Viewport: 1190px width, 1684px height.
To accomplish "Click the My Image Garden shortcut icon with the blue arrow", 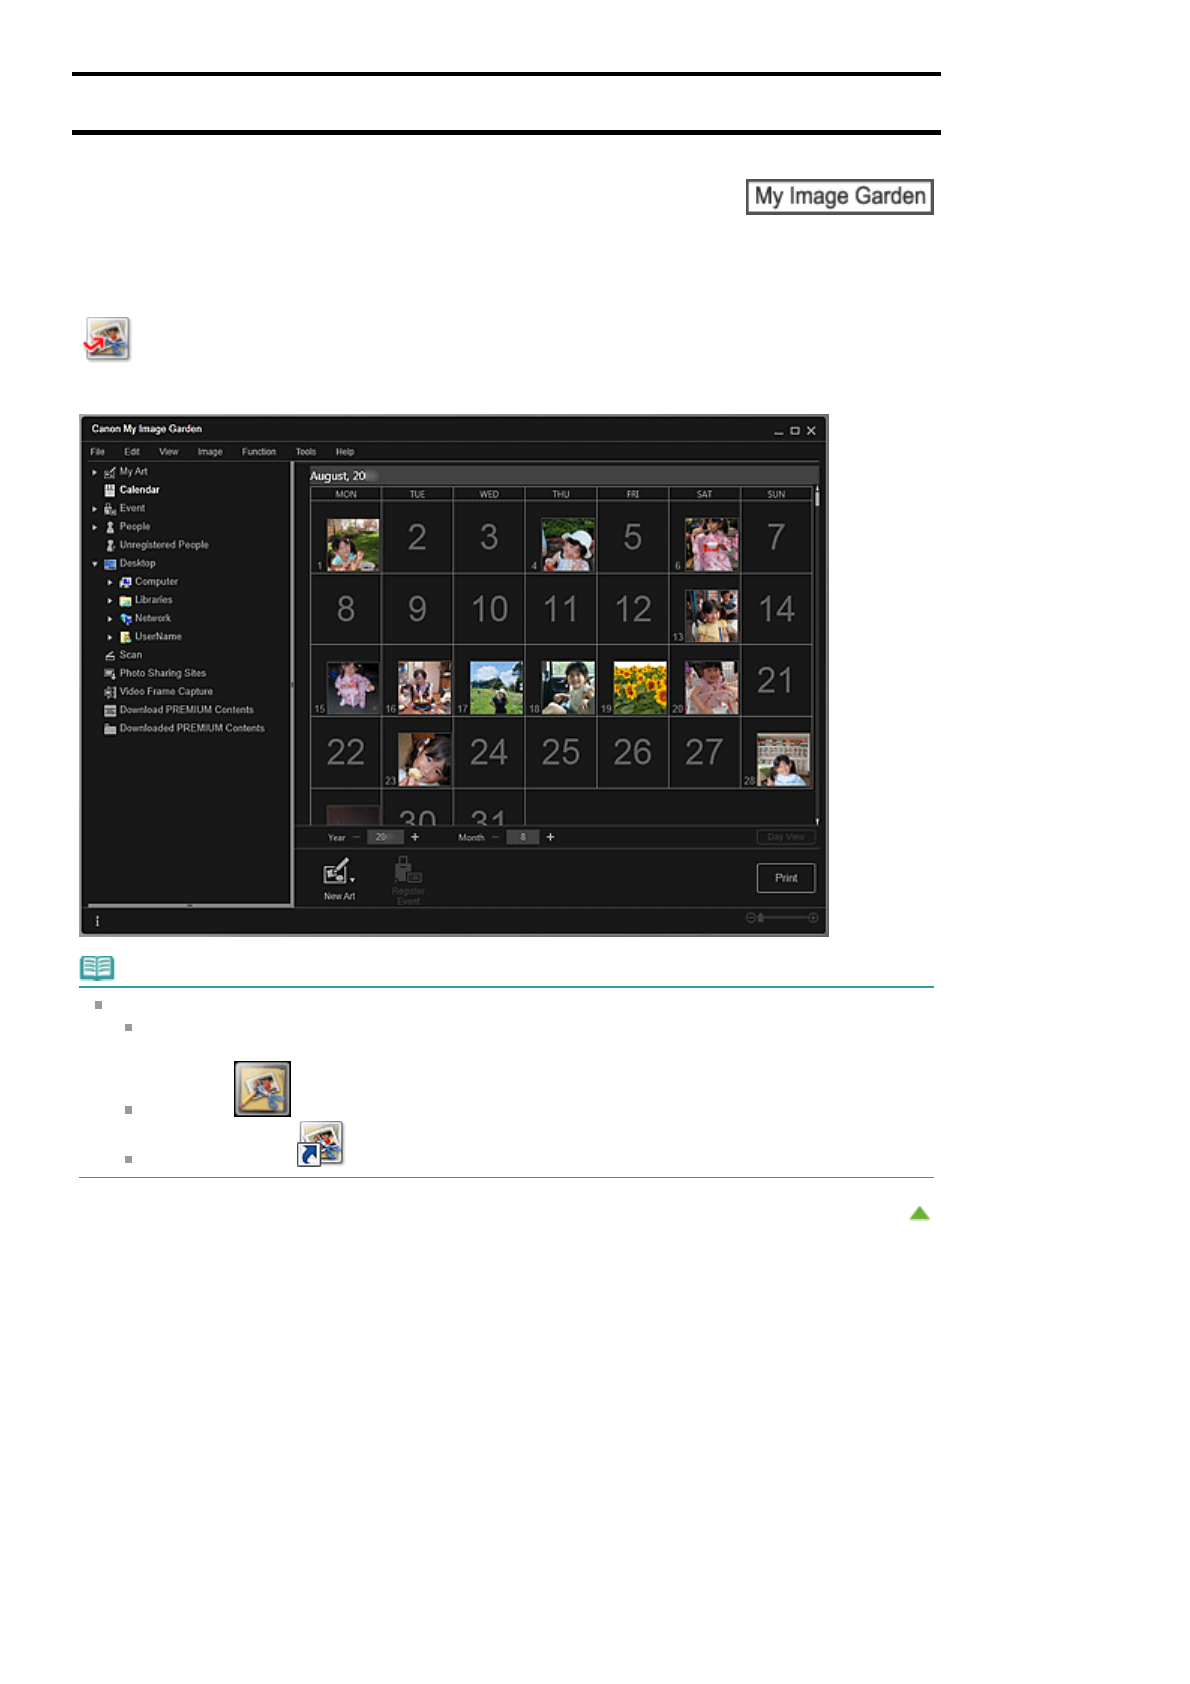I will click(x=321, y=1144).
